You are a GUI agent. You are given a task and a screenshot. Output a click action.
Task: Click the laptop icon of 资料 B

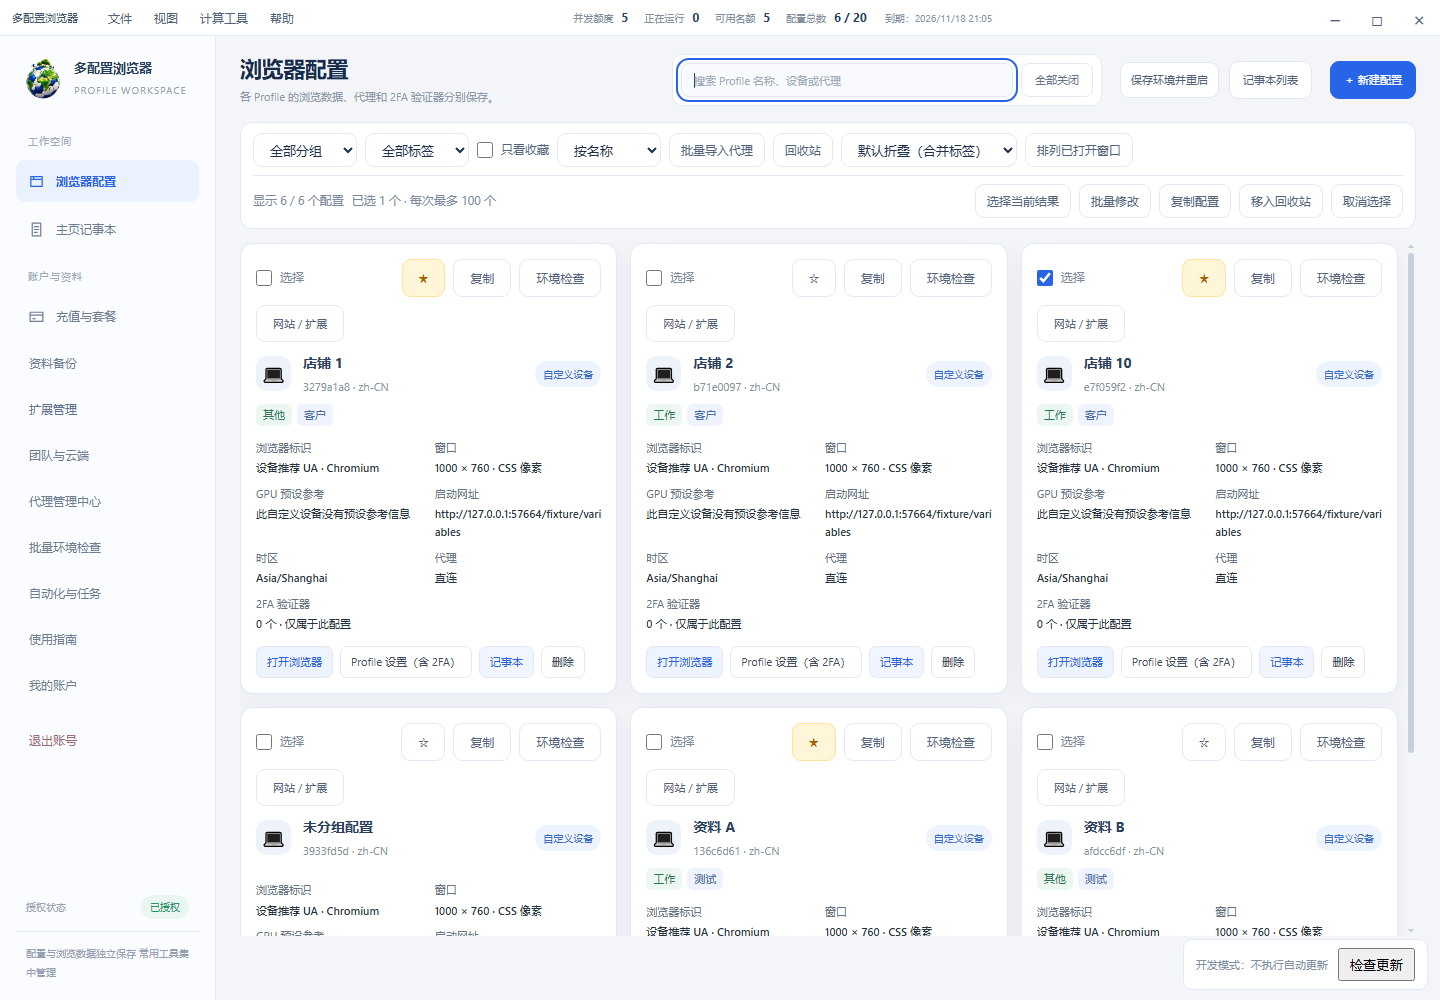pyautogui.click(x=1054, y=838)
